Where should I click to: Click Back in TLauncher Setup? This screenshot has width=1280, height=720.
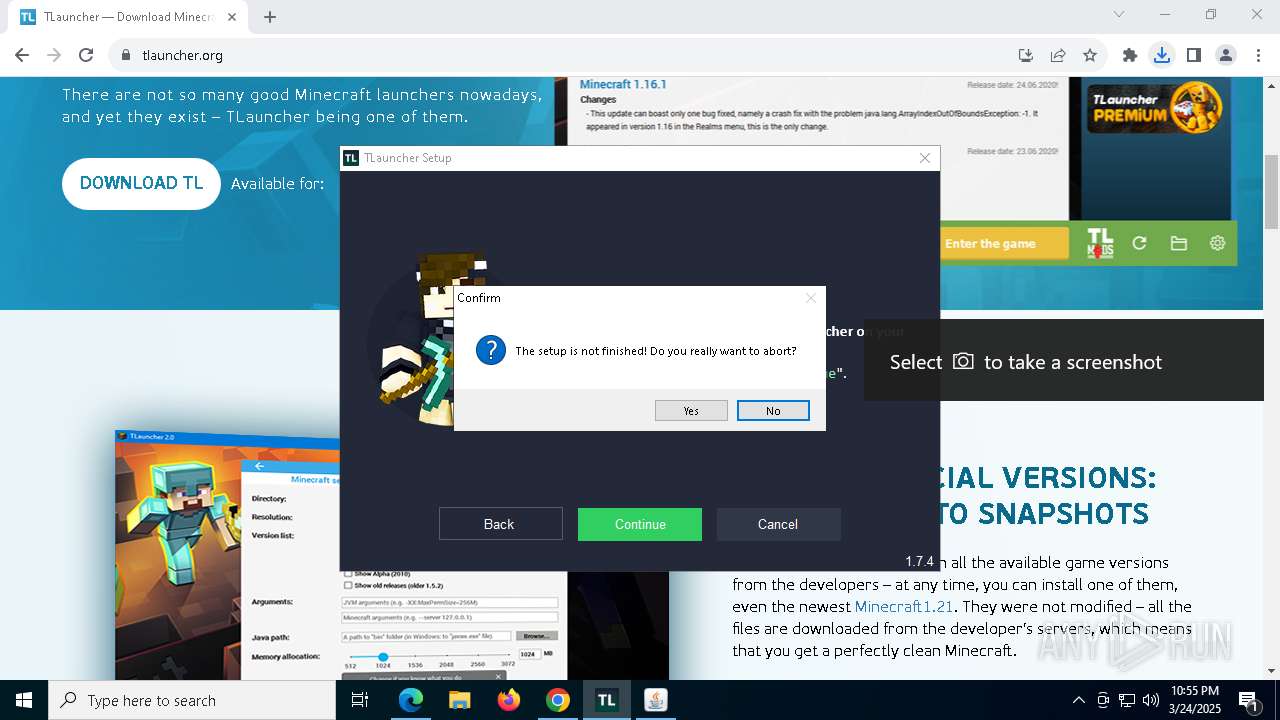tap(500, 524)
